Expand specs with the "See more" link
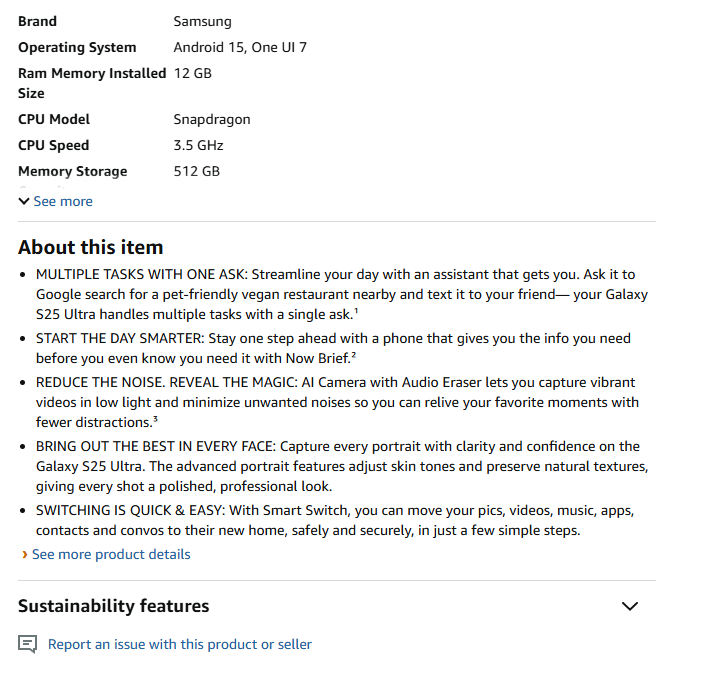Image resolution: width=706 pixels, height=696 pixels. (63, 201)
